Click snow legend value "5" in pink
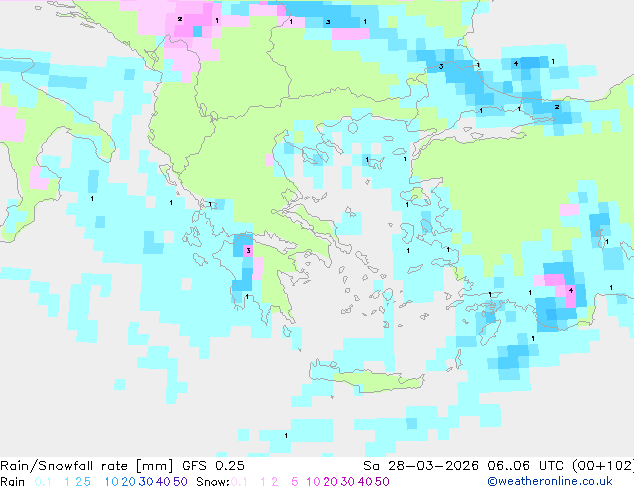 click(x=295, y=482)
